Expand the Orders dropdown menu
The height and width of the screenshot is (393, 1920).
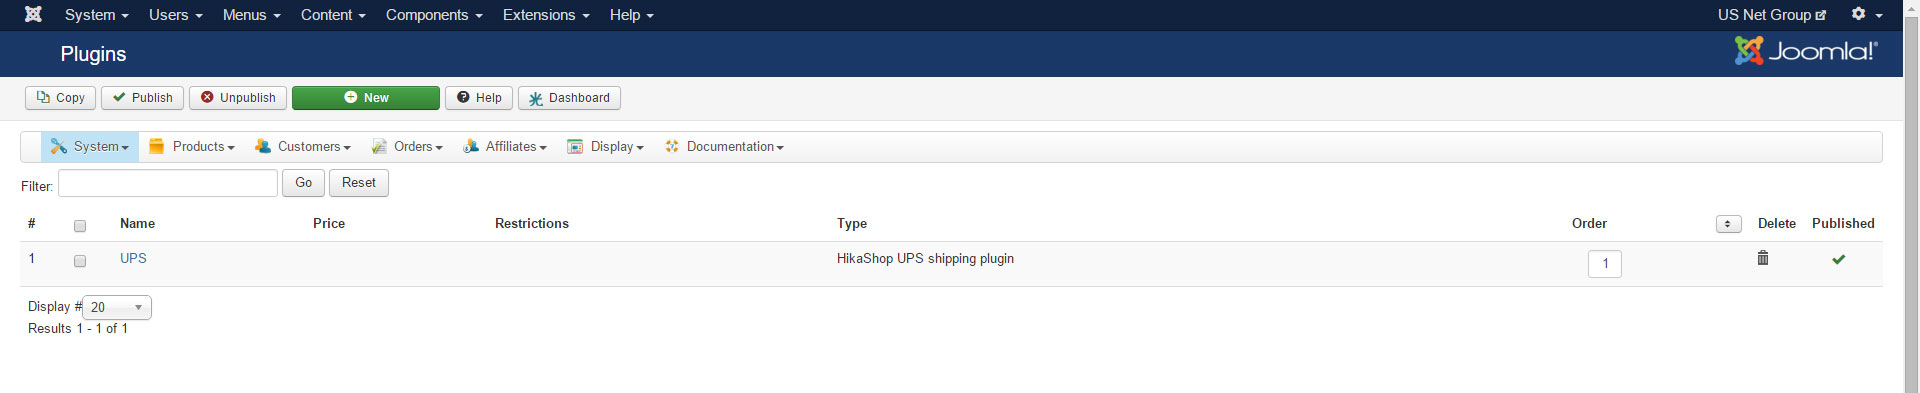pyautogui.click(x=407, y=147)
